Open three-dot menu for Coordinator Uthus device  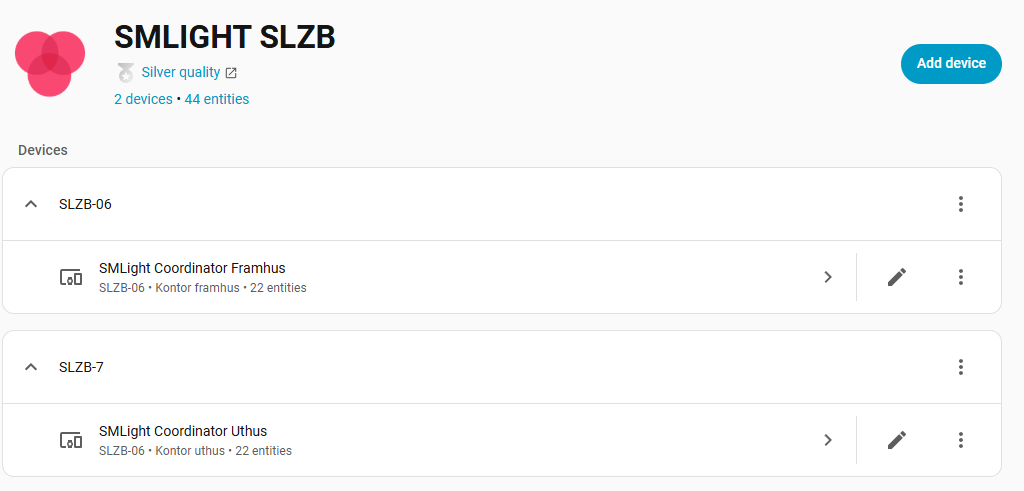click(960, 440)
